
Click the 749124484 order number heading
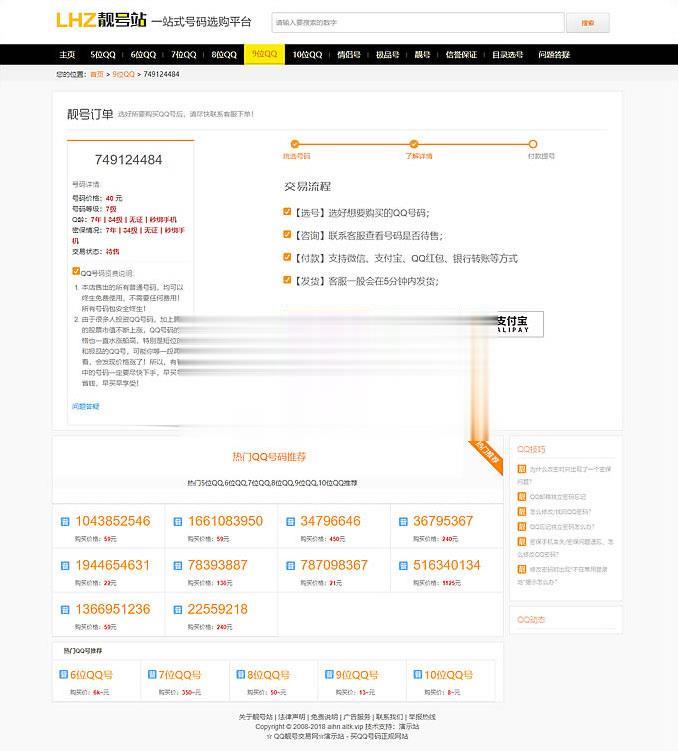pyautogui.click(x=128, y=159)
